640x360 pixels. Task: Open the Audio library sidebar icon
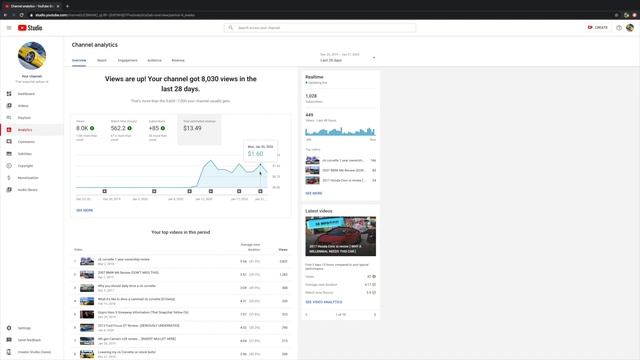click(x=9, y=190)
